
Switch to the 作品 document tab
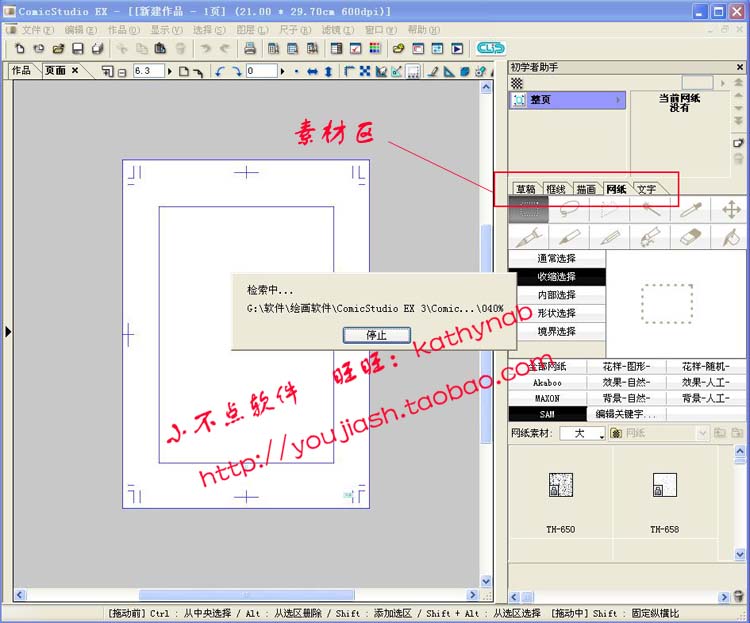21,71
